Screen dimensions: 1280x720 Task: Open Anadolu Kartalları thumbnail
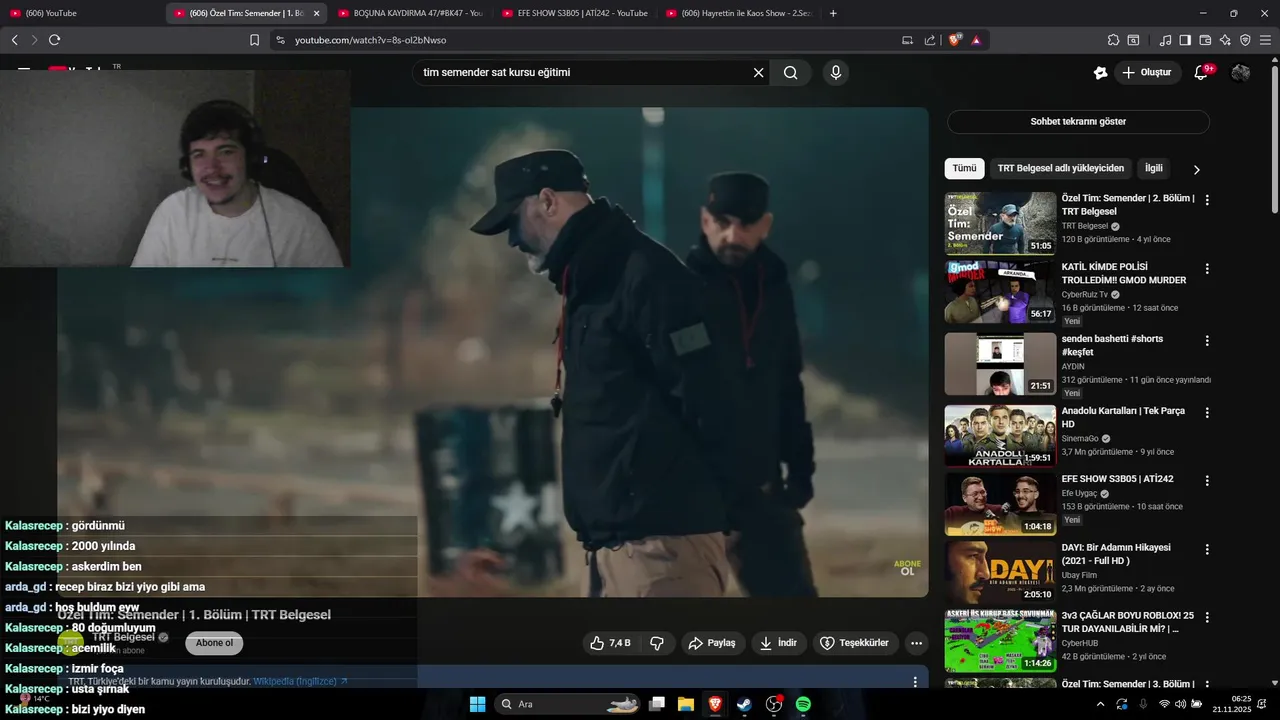[x=1000, y=436]
